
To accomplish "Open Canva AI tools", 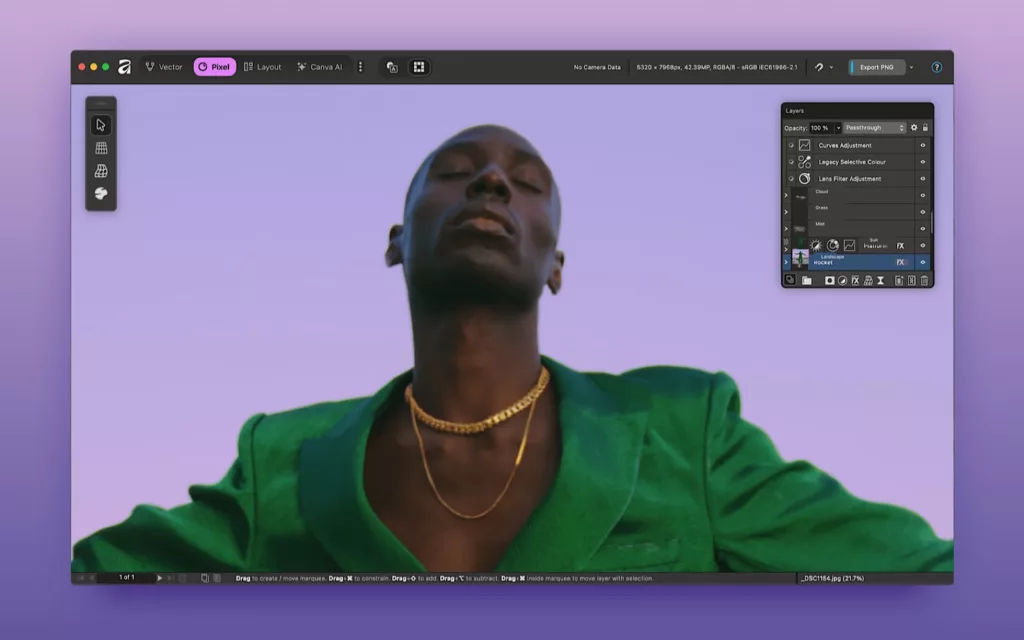I will click(319, 67).
